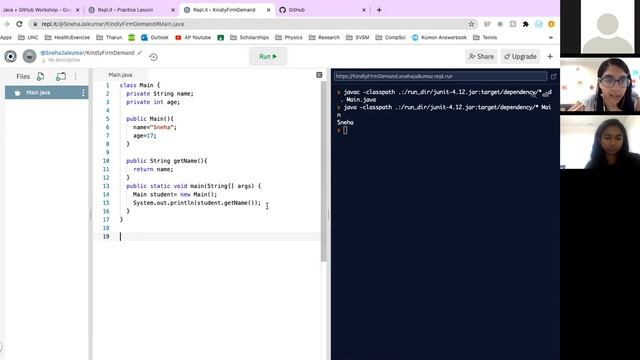Bookmark this page with star icon
This screenshot has width=640, height=360.
pyautogui.click(x=471, y=24)
